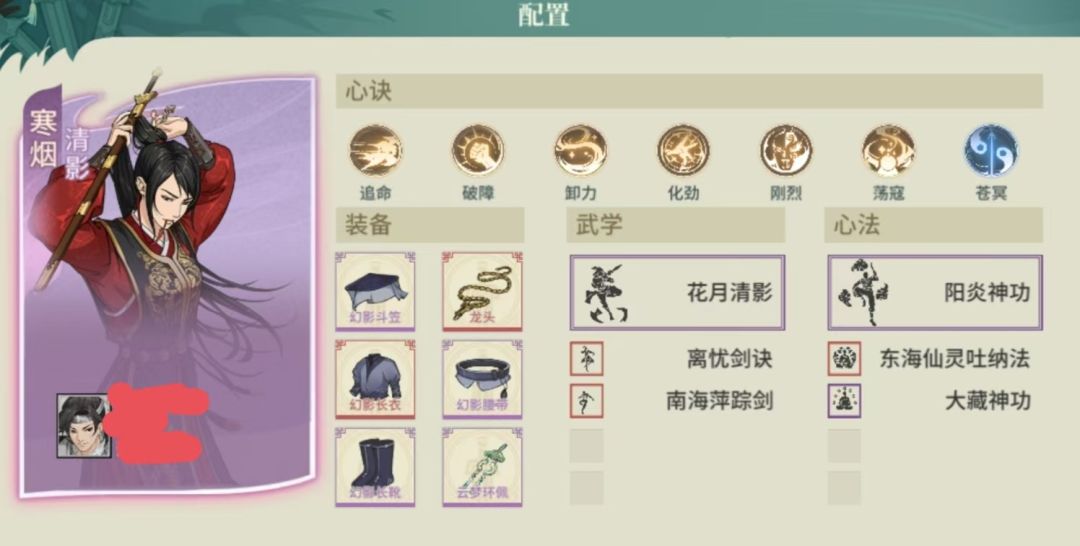Select the 卸力 dragon icon

[x=581, y=150]
